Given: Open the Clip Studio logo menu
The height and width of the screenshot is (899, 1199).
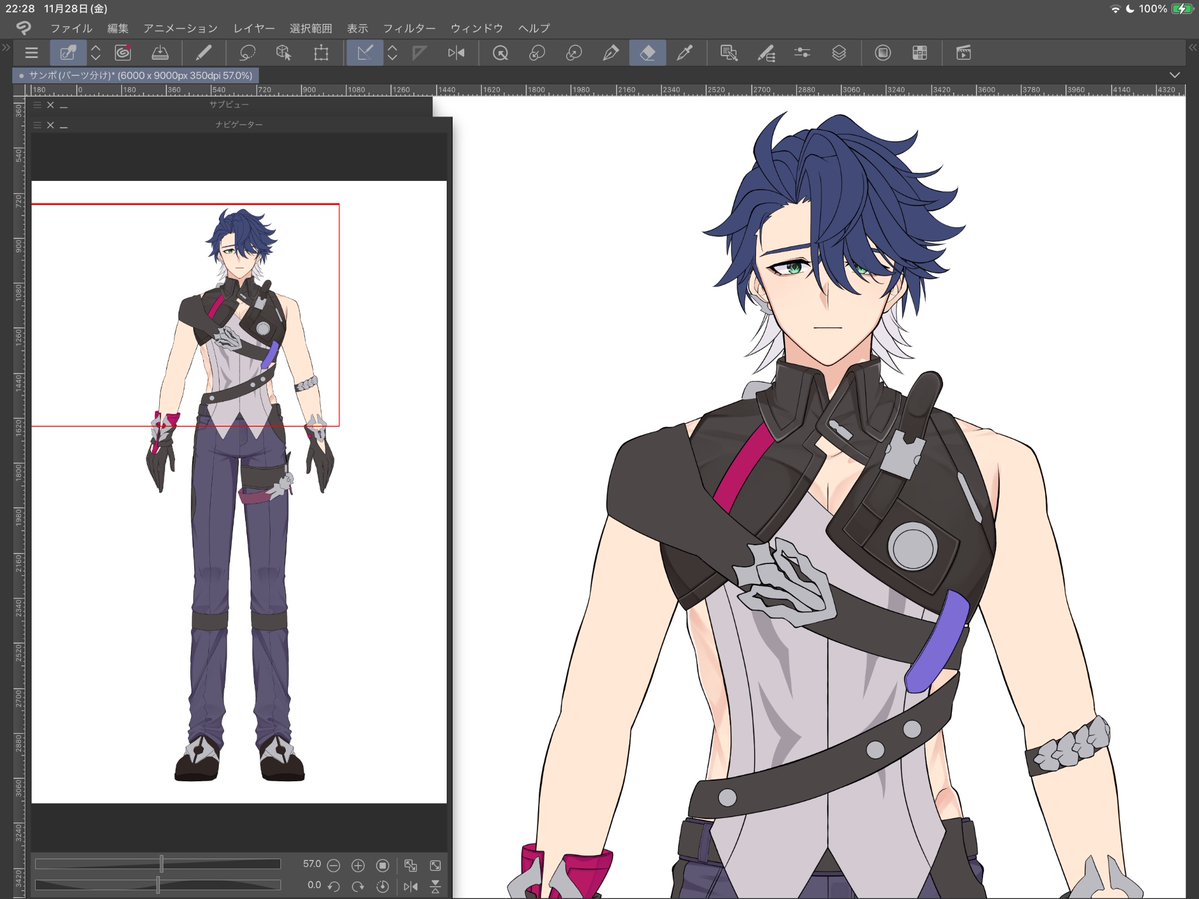Looking at the screenshot, I should point(23,28).
